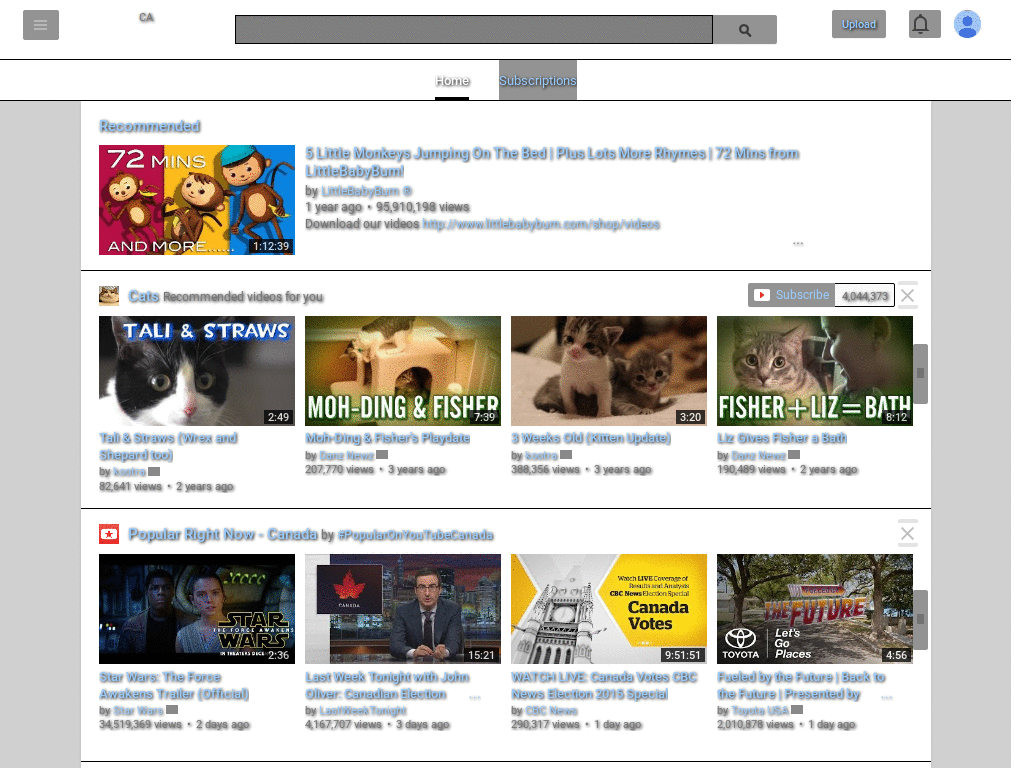Play Tali & Straws thumbnail
1024x768 pixels.
click(197, 371)
